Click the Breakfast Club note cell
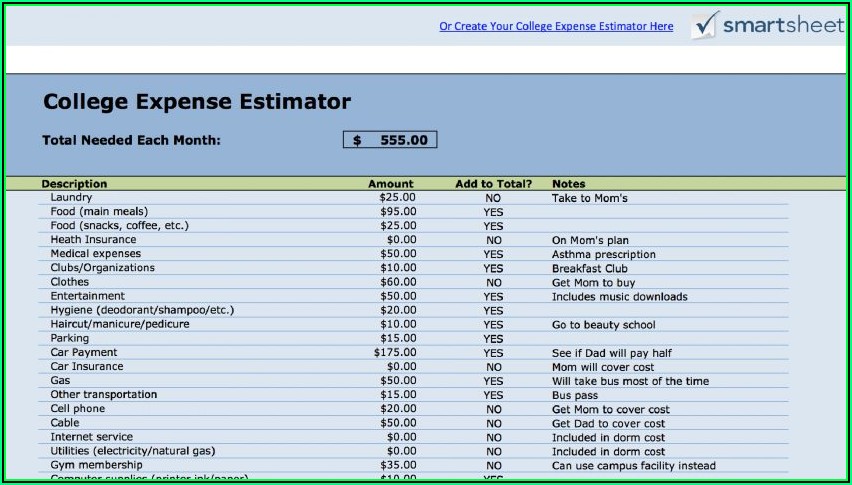 (589, 268)
